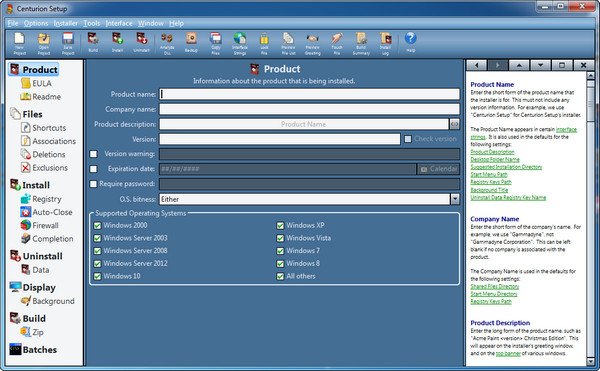600x371 pixels.
Task: Click the Touch File toolbar icon
Action: tap(337, 43)
